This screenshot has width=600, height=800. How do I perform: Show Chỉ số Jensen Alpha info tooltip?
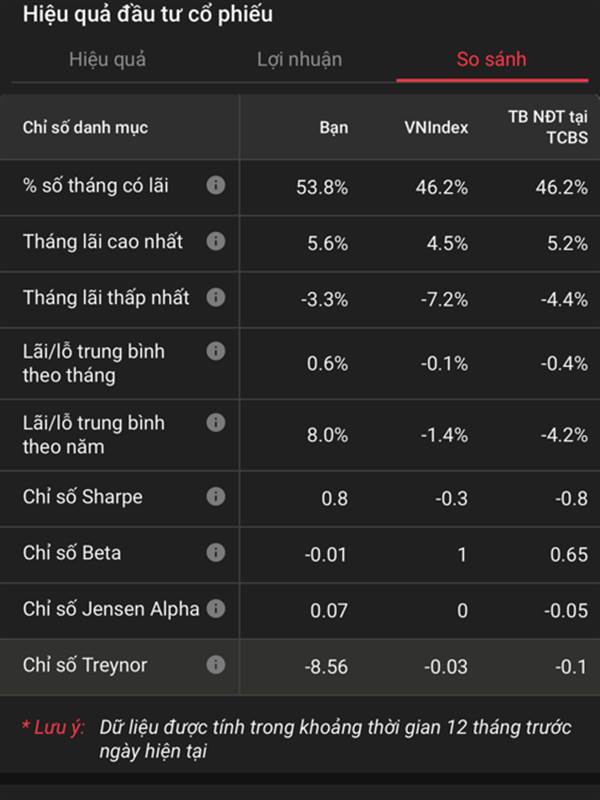click(216, 608)
